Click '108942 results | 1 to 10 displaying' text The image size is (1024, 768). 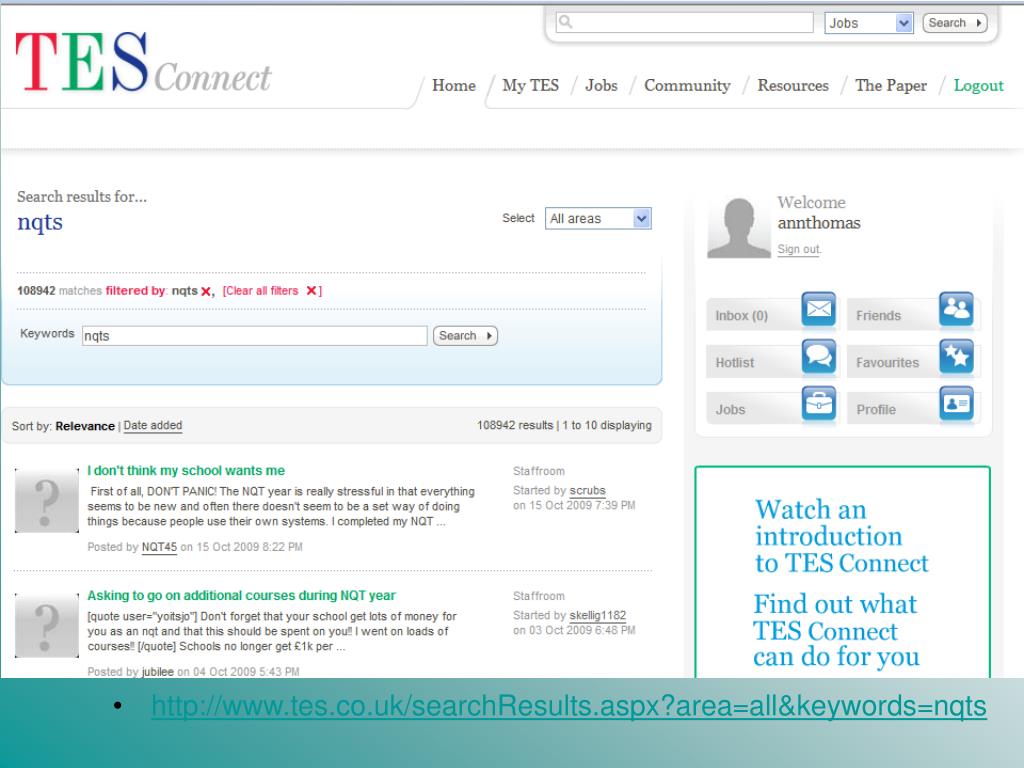pos(564,425)
